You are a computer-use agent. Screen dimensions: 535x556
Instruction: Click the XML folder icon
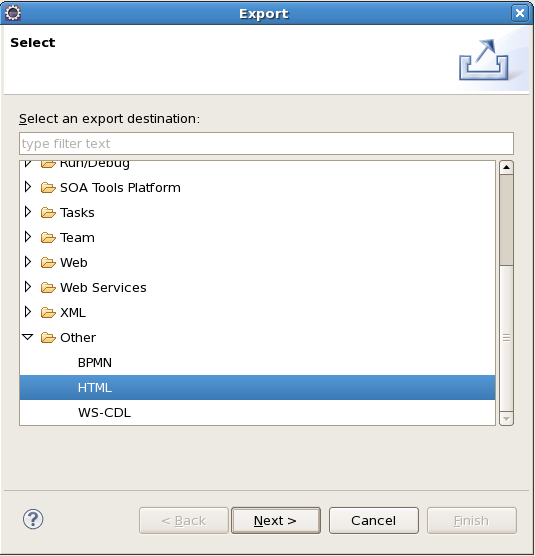coord(48,312)
